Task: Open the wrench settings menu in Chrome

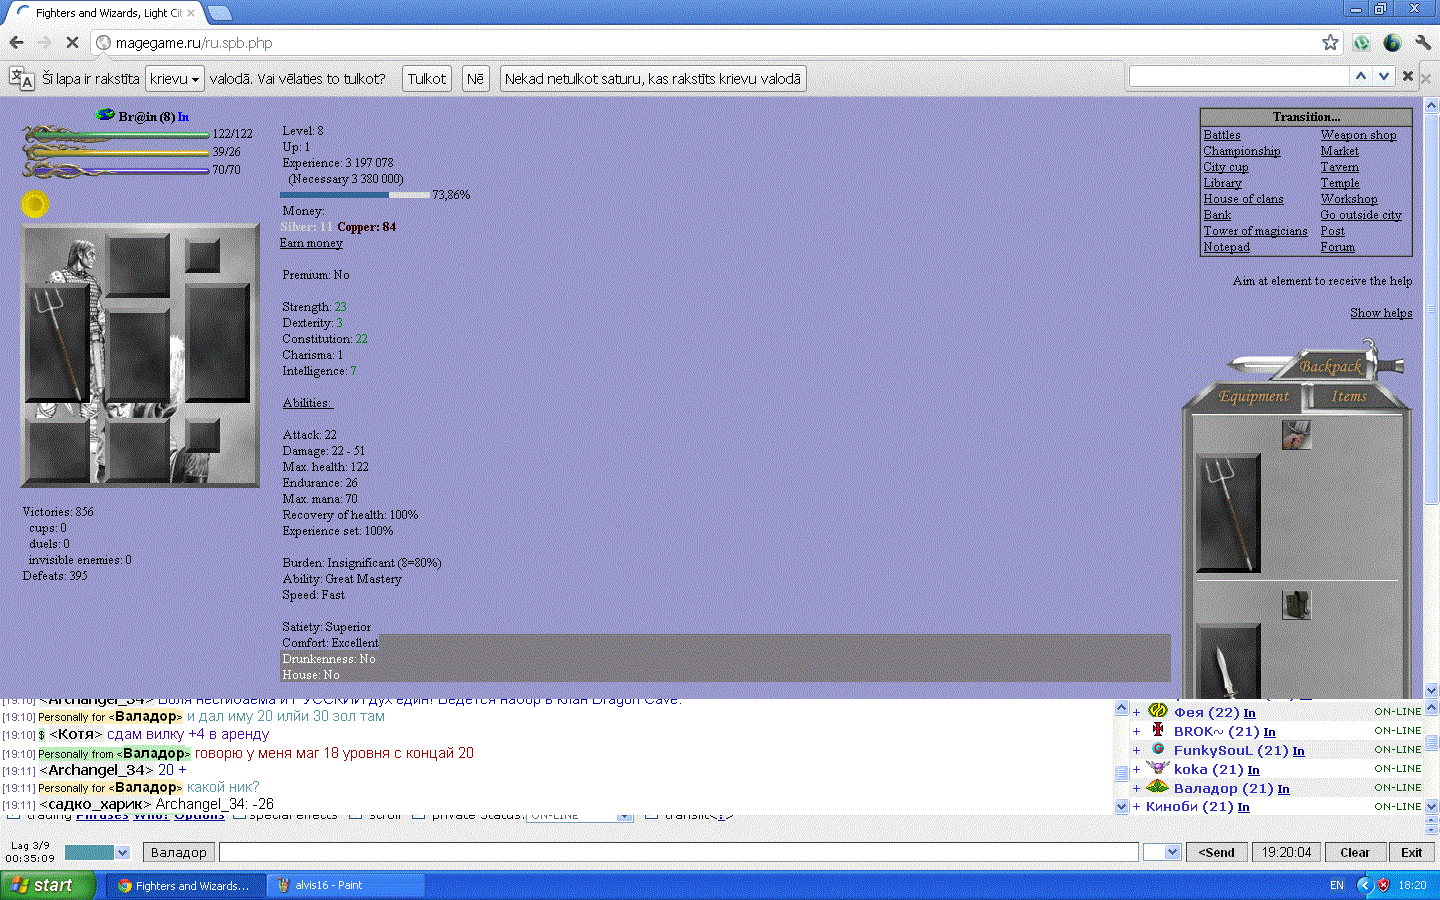Action: point(1422,43)
